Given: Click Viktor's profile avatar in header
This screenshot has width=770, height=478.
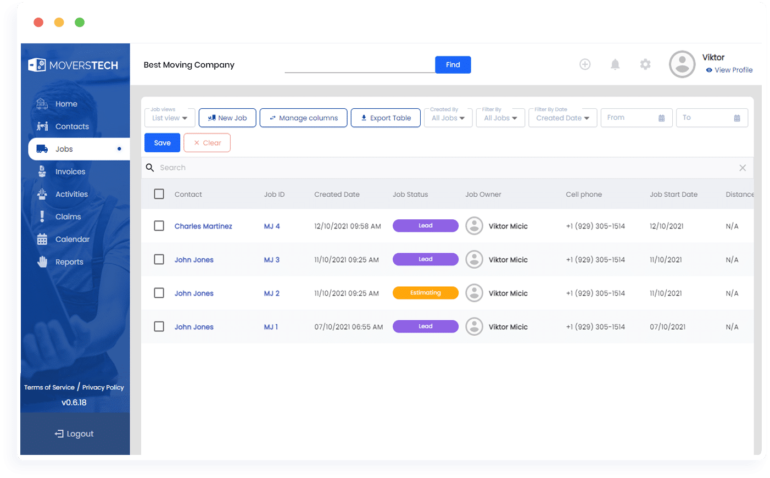Looking at the screenshot, I should pyautogui.click(x=682, y=64).
